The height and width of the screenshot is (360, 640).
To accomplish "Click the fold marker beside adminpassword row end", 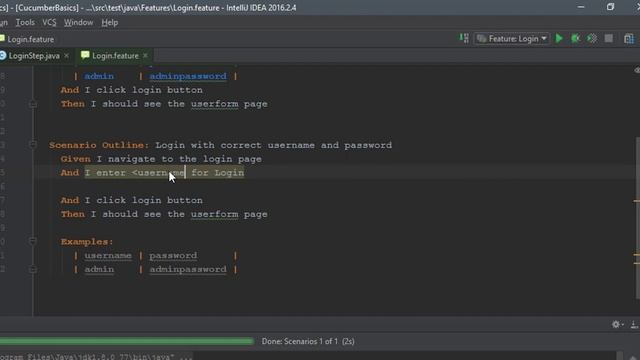I will click(x=33, y=269).
